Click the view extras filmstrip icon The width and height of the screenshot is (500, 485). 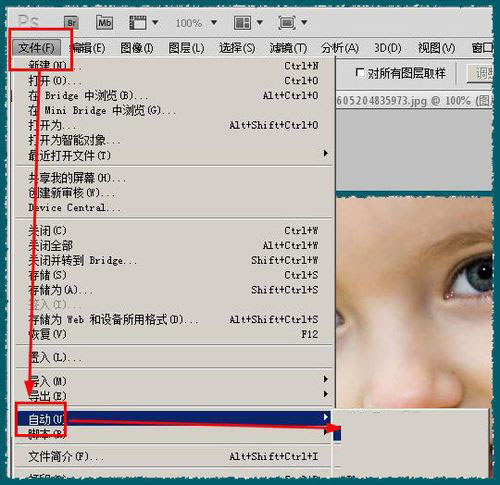click(x=138, y=23)
